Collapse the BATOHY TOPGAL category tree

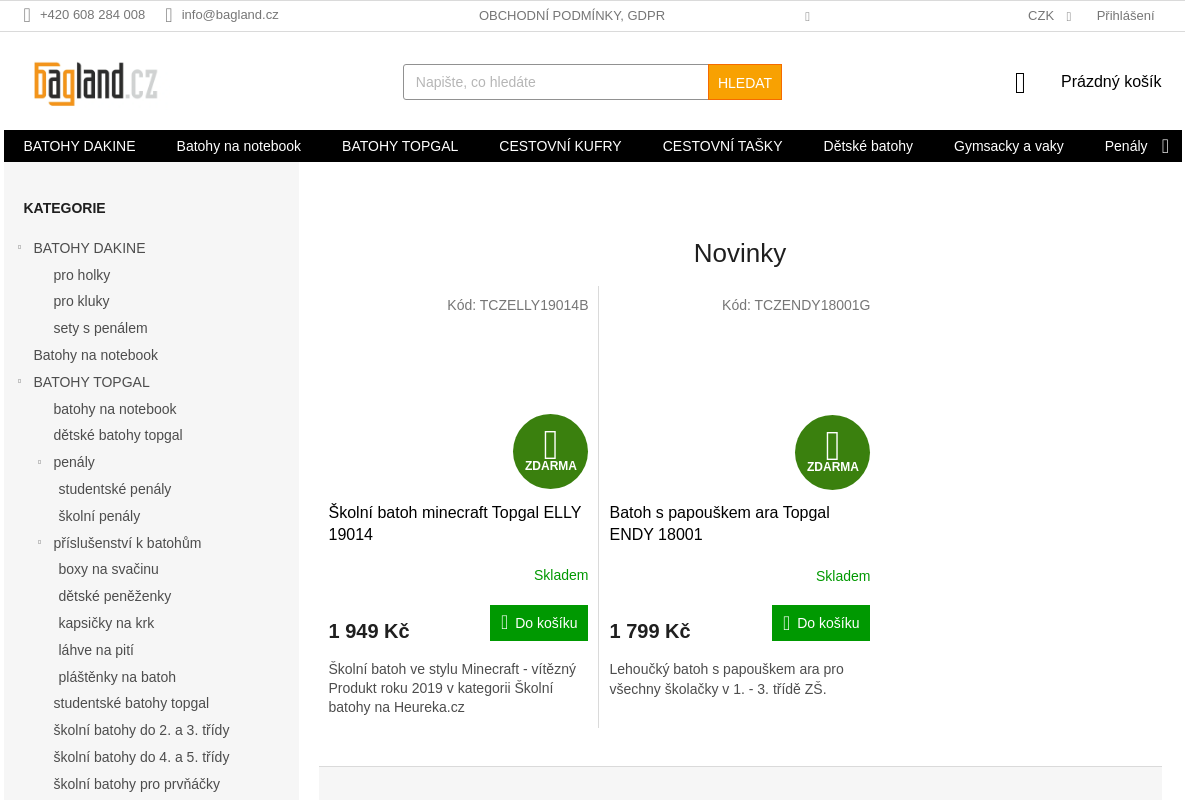click(19, 381)
